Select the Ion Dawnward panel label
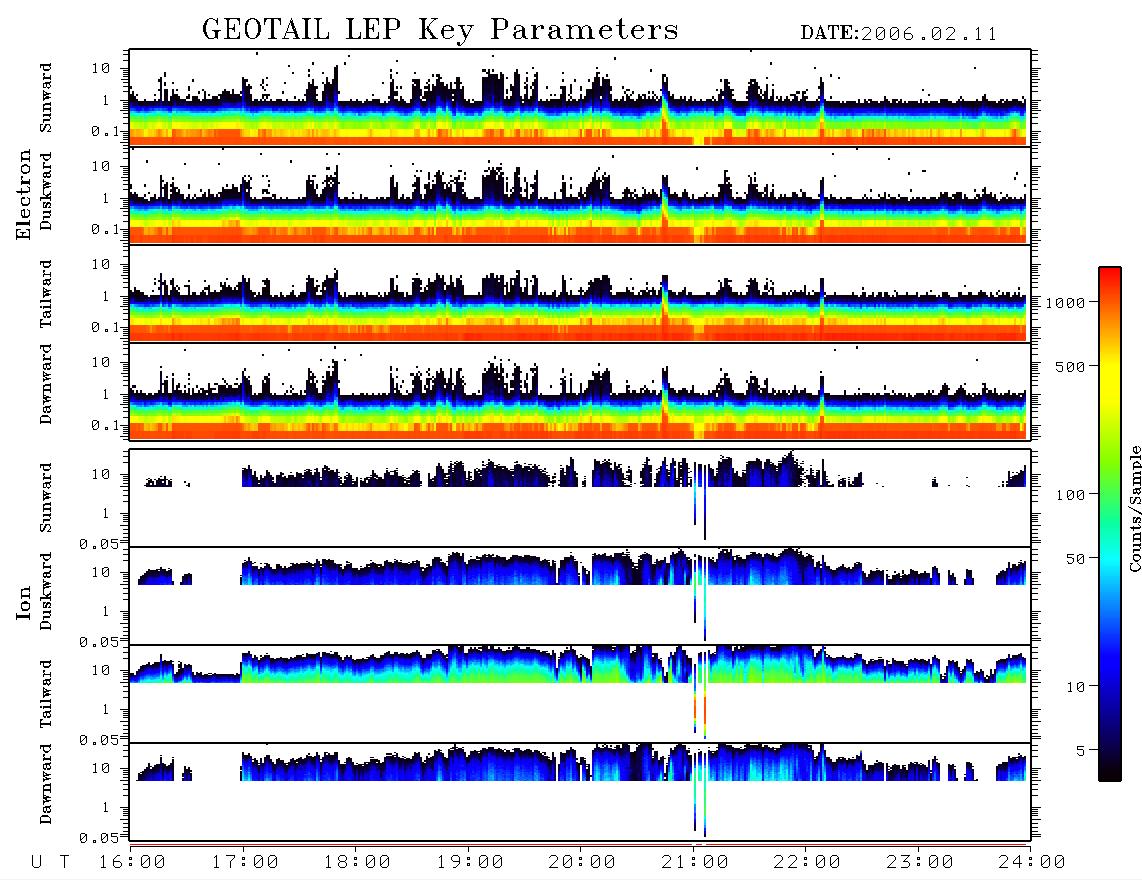 pyautogui.click(x=46, y=784)
